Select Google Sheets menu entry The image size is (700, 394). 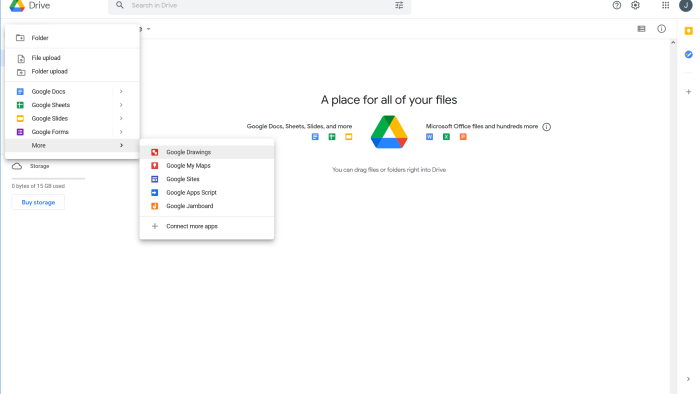72,105
